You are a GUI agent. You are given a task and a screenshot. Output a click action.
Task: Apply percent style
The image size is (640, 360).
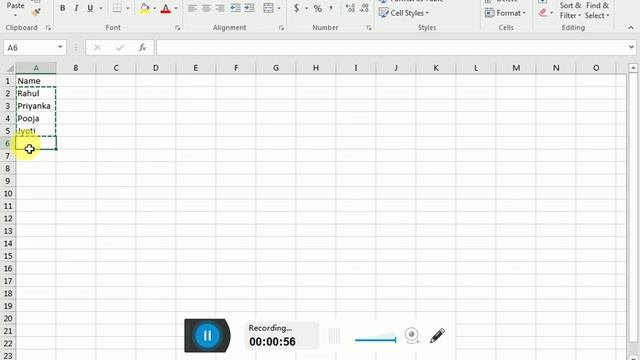(x=318, y=8)
